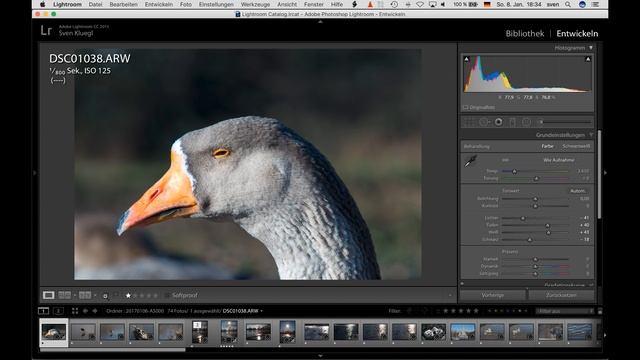Toggle the filter lock switch
Viewport: 640px width, 360px height.
600,311
